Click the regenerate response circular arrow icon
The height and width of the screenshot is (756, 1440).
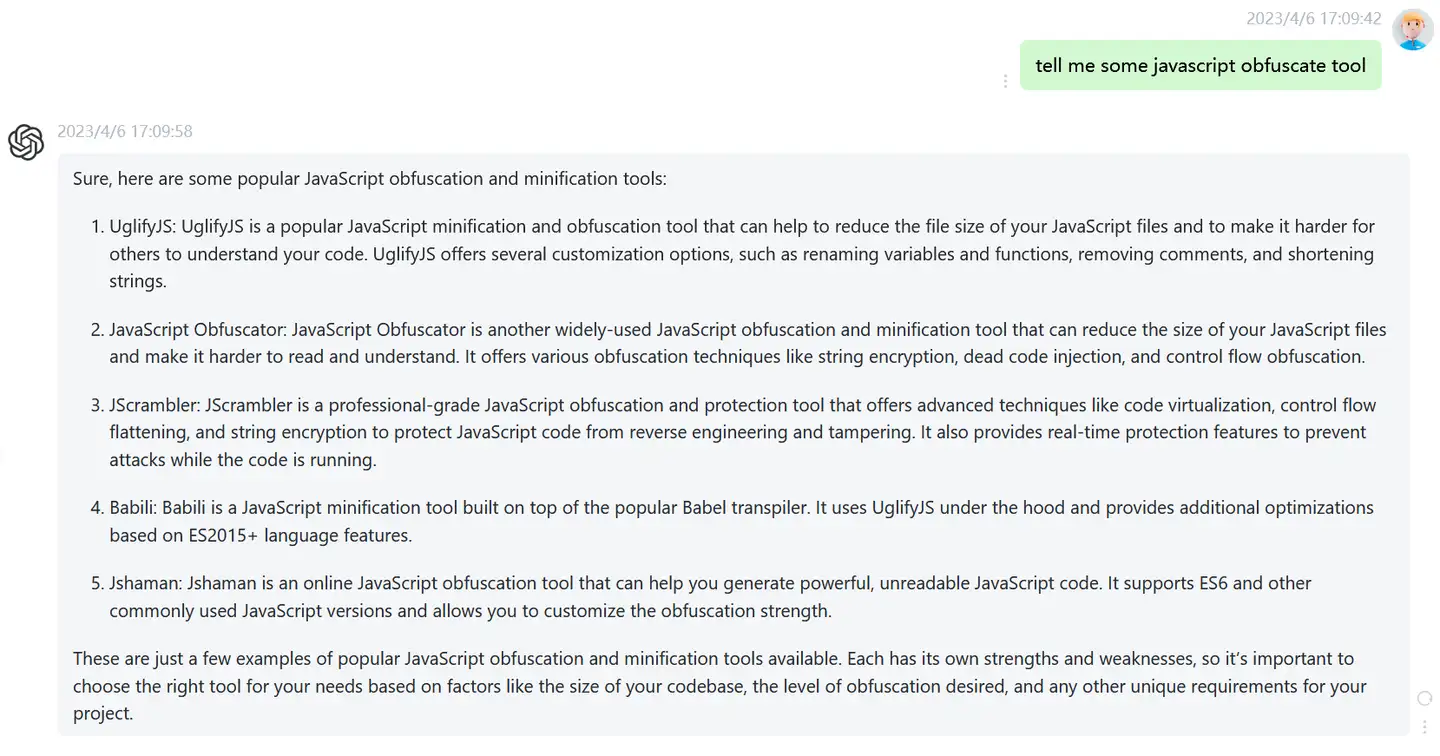1425,698
